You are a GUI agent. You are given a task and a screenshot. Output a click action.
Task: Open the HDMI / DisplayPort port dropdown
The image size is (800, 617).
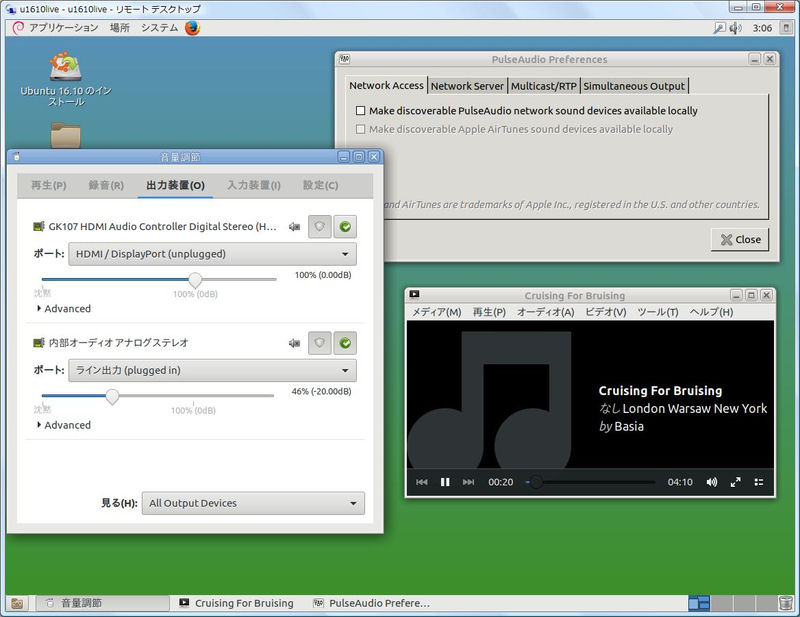(x=212, y=254)
